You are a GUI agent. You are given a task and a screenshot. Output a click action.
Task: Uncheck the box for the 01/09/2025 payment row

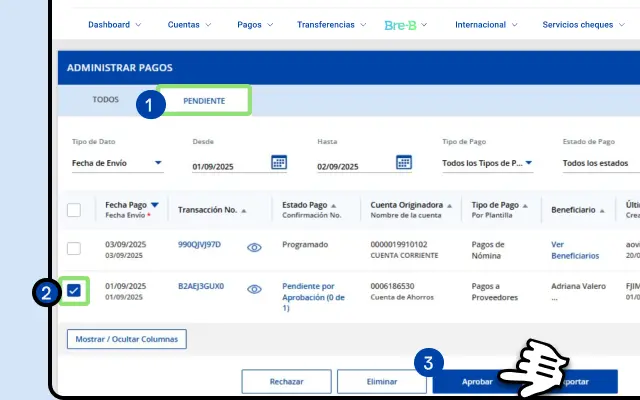pyautogui.click(x=73, y=291)
